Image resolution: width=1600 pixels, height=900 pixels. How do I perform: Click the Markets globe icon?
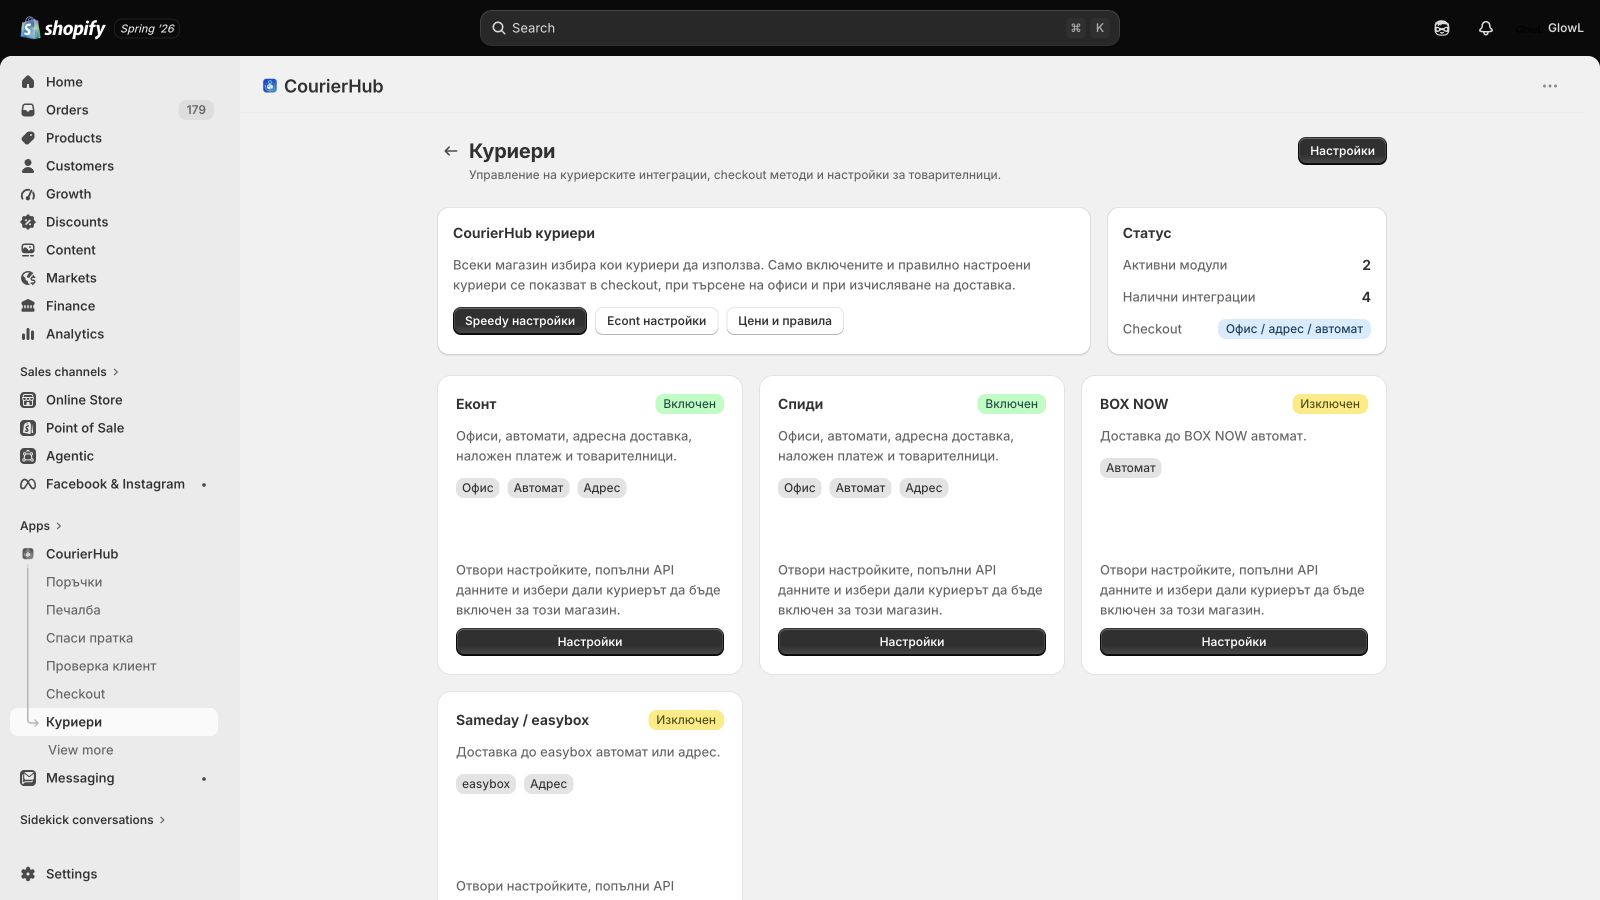(x=28, y=278)
